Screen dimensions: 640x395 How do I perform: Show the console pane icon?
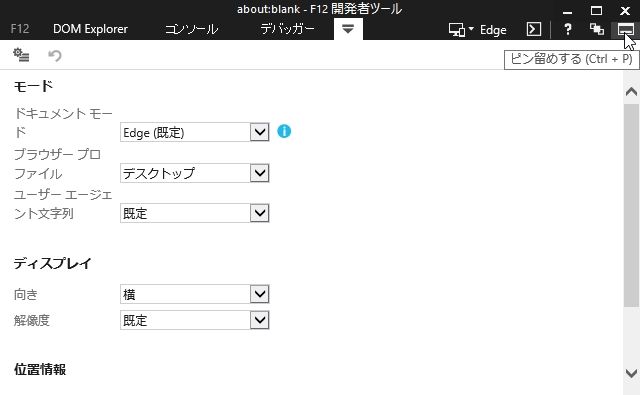click(x=533, y=29)
